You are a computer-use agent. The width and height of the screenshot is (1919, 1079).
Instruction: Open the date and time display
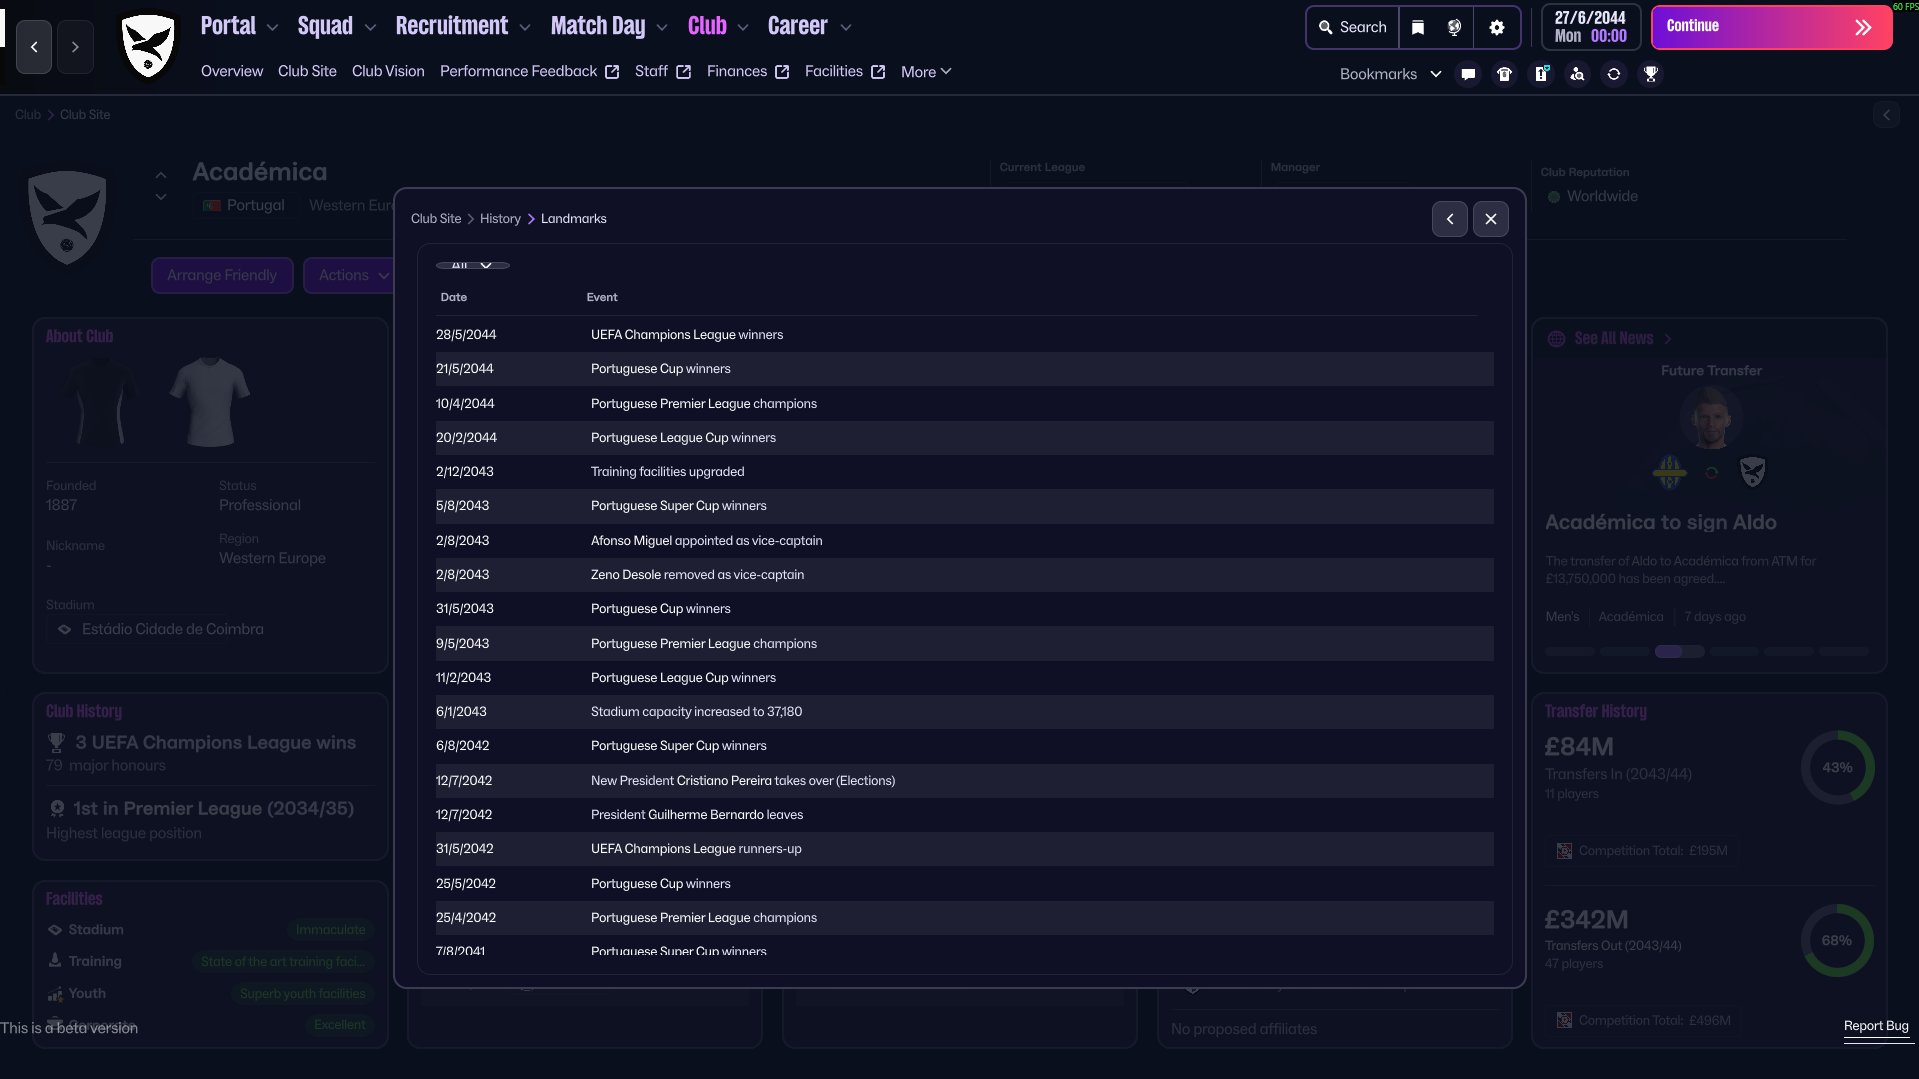click(x=1590, y=27)
